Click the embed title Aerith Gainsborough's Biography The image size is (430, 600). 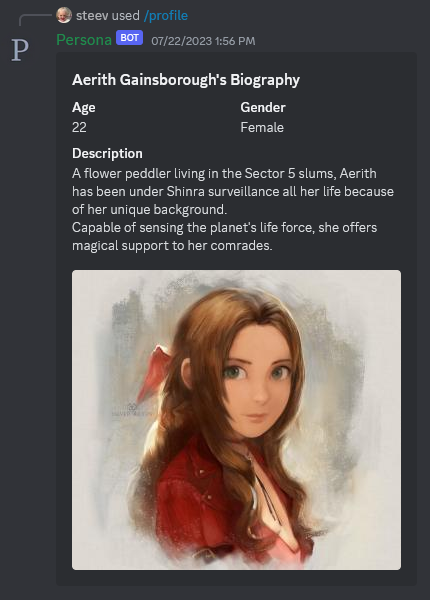(186, 80)
